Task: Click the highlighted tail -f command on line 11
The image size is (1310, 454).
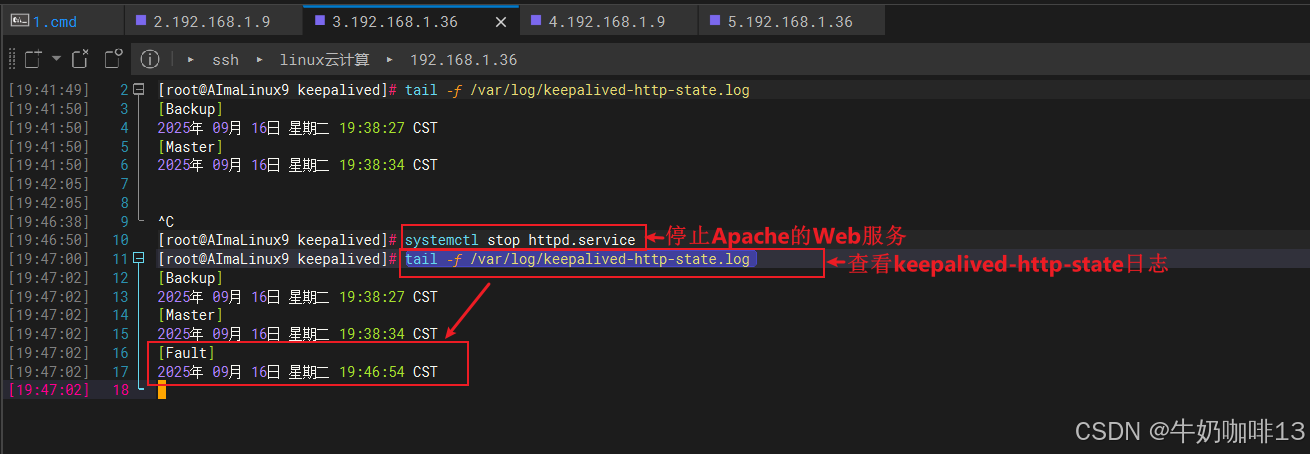Action: (x=577, y=259)
